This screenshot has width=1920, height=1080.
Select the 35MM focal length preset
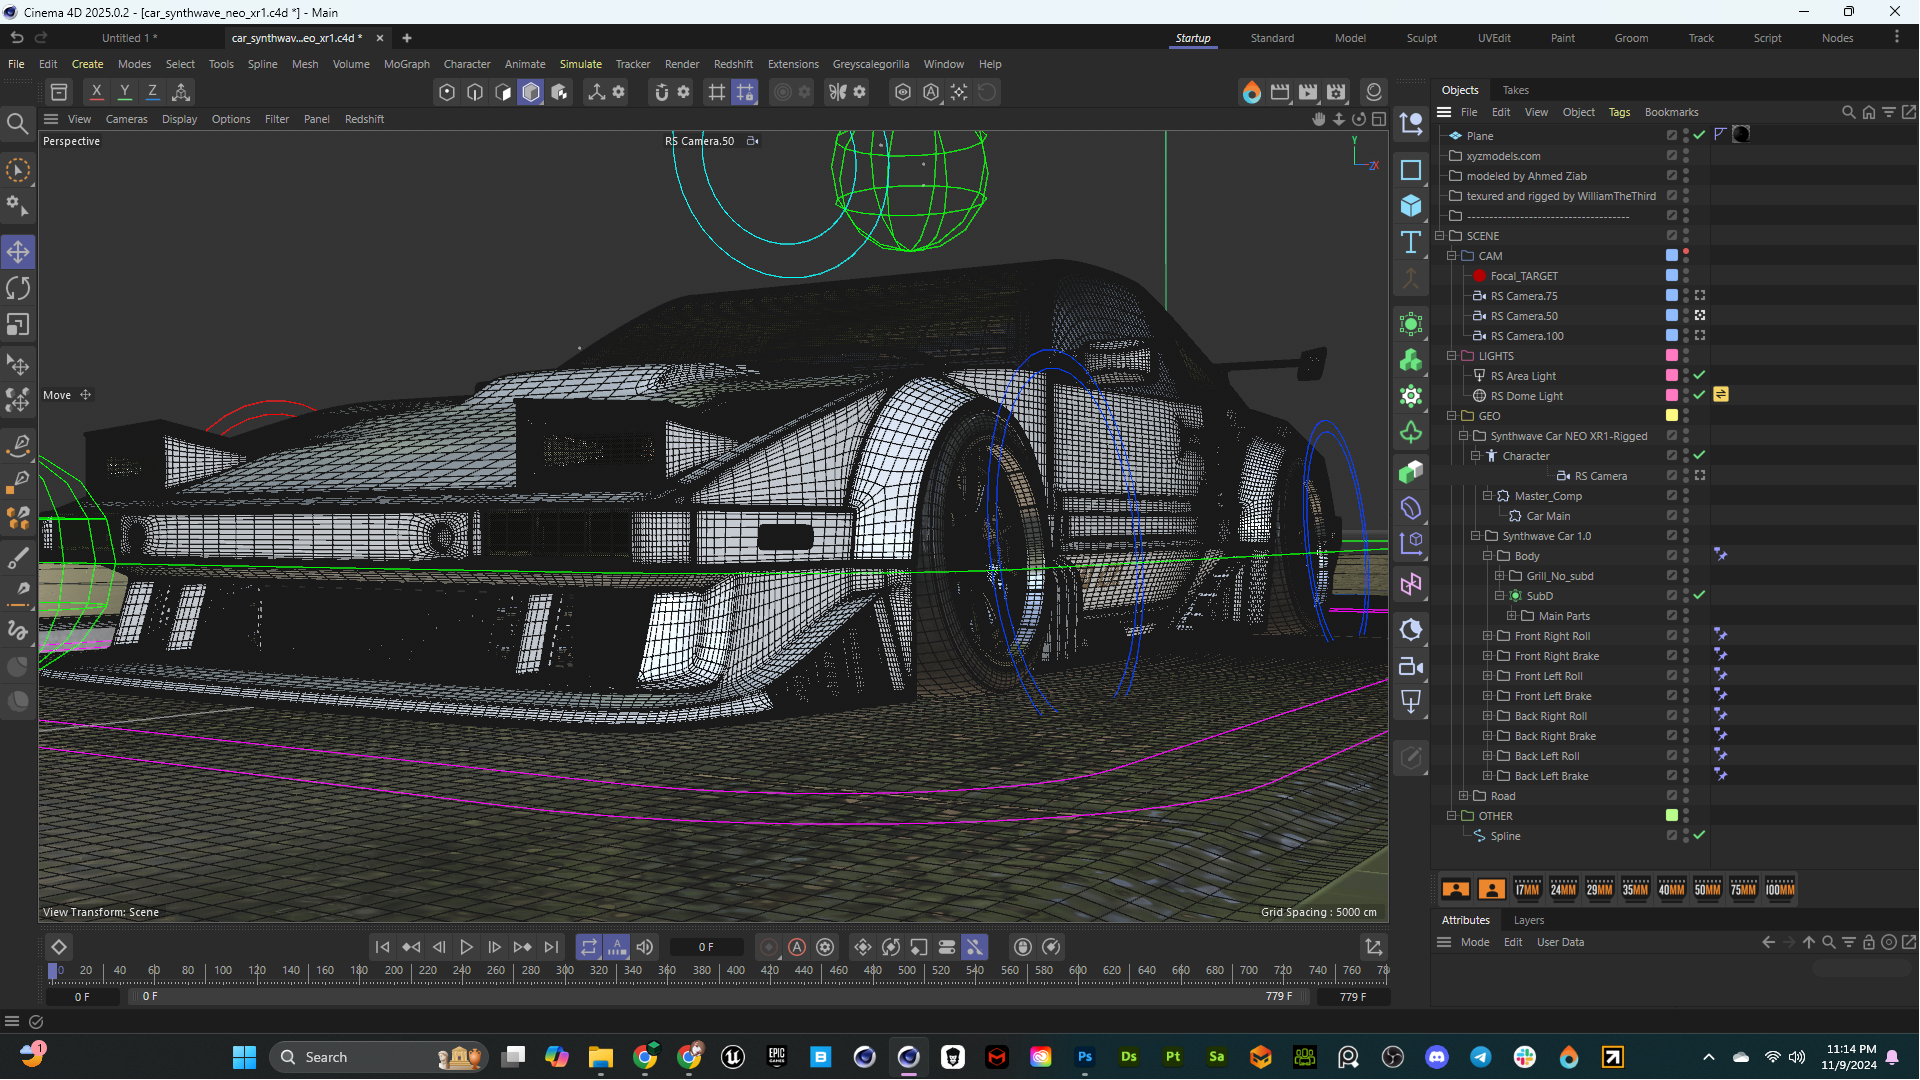point(1635,889)
